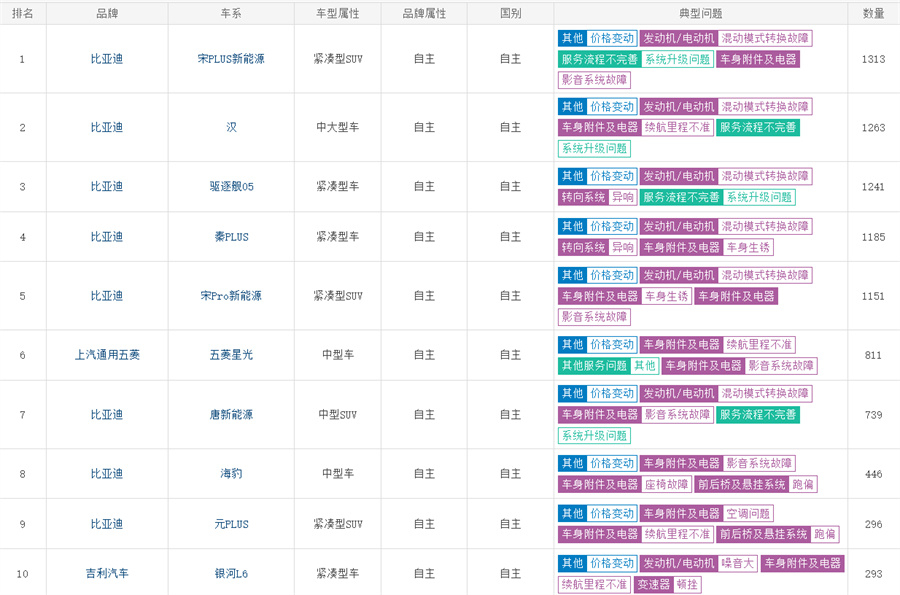
Task: Click the 典型问题 column header
Action: [700, 13]
